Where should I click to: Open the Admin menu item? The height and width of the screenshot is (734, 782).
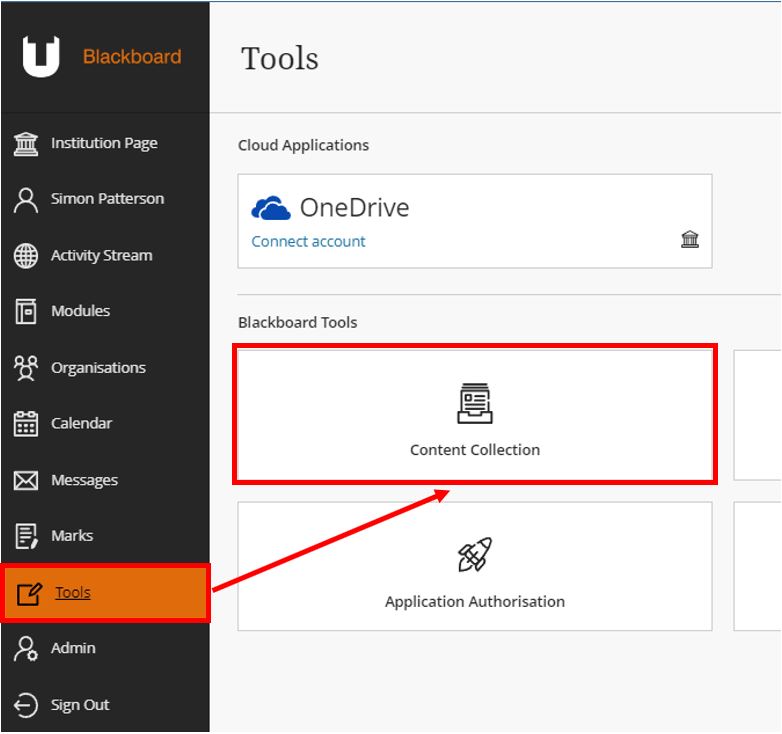(105, 649)
